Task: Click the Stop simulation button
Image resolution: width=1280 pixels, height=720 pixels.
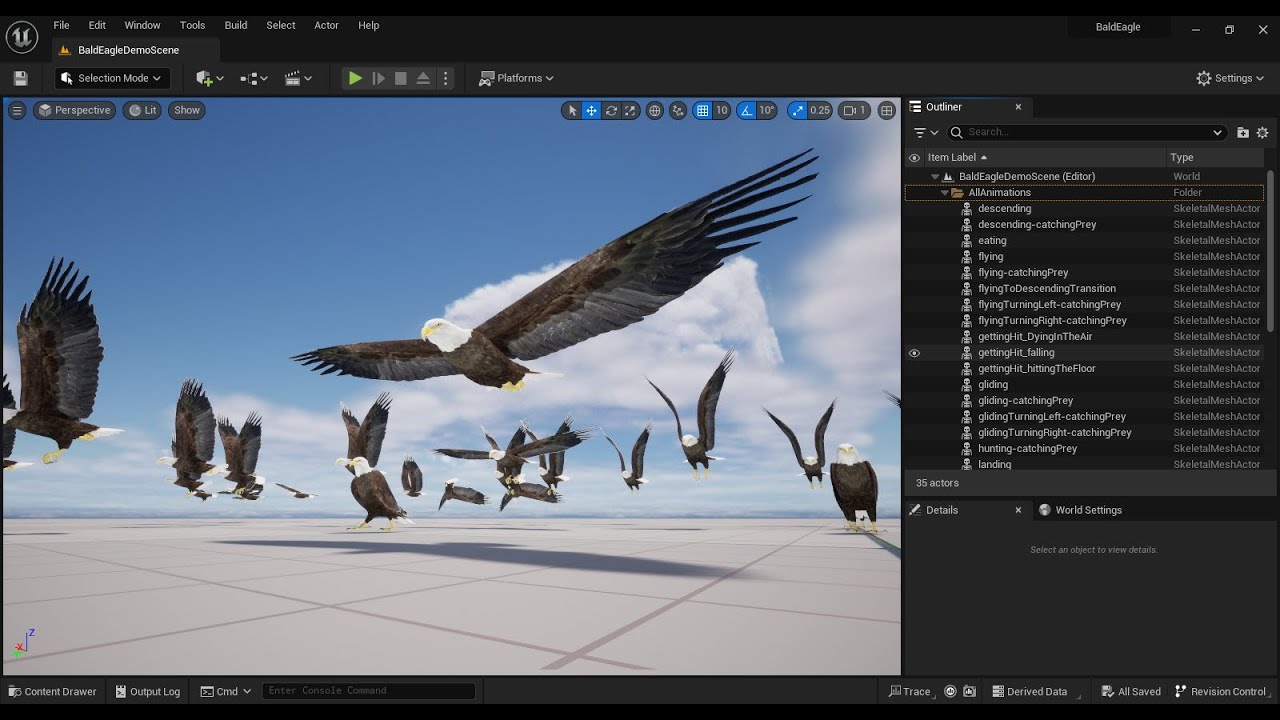Action: pos(401,78)
